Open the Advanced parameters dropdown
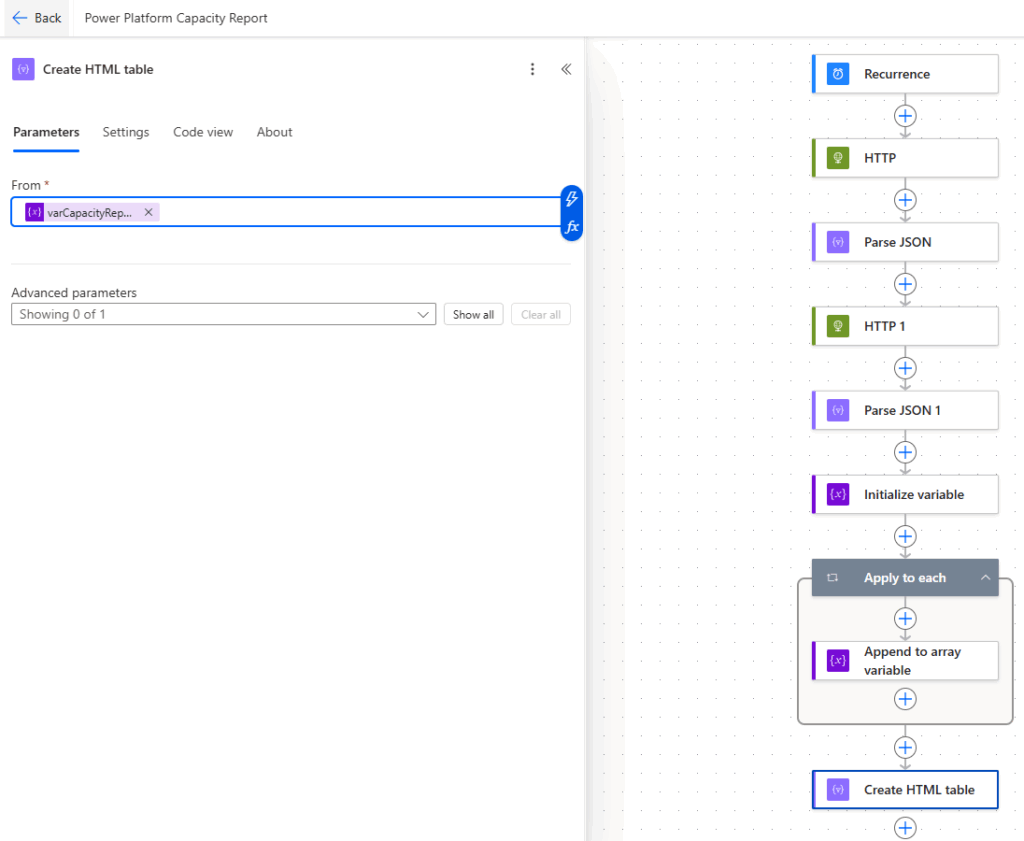 tap(223, 314)
